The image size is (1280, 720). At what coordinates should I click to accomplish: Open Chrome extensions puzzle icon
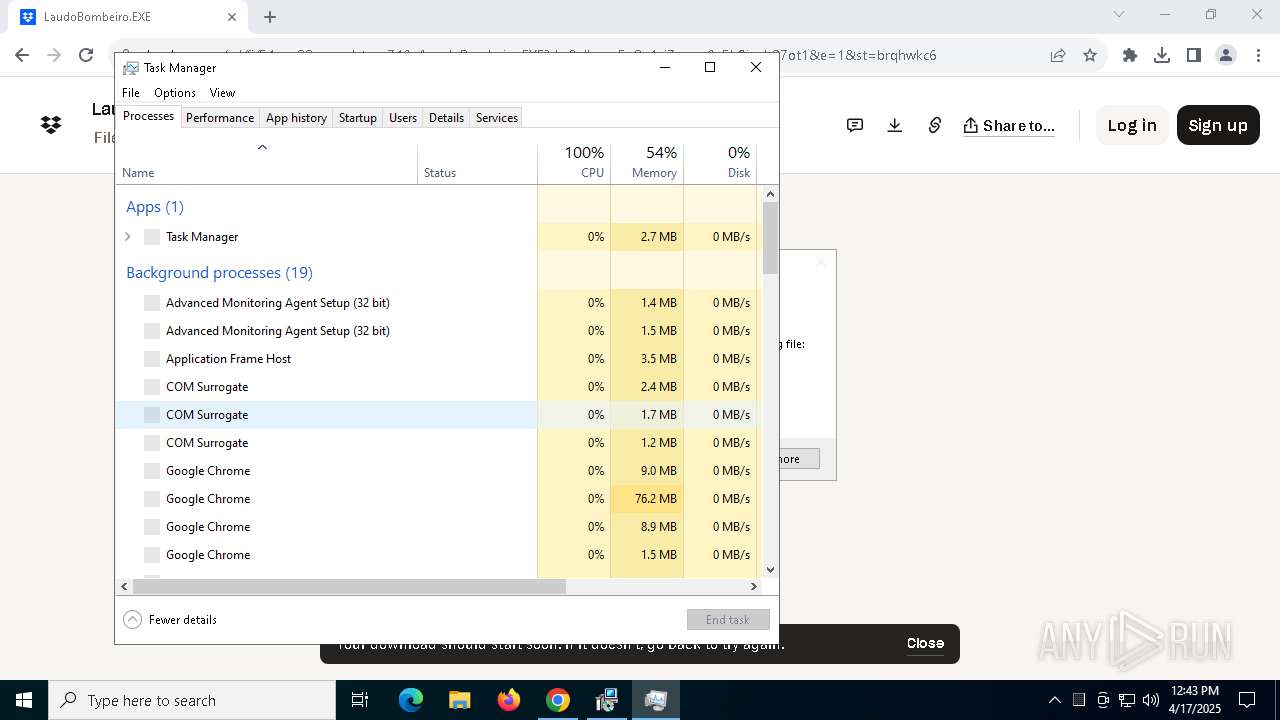coord(1130,55)
